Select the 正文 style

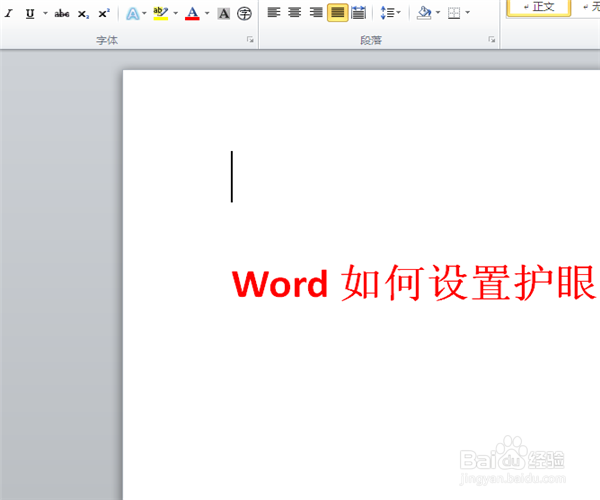539,7
